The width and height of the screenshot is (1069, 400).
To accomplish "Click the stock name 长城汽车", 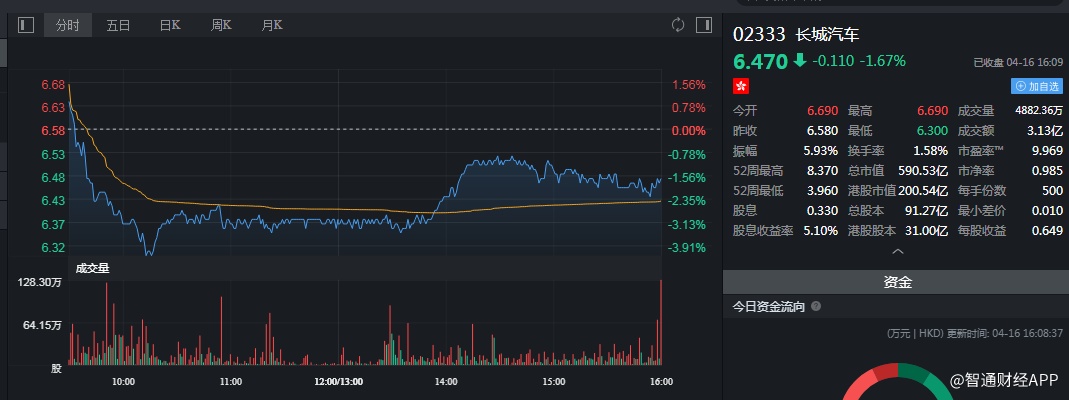I will pos(826,34).
